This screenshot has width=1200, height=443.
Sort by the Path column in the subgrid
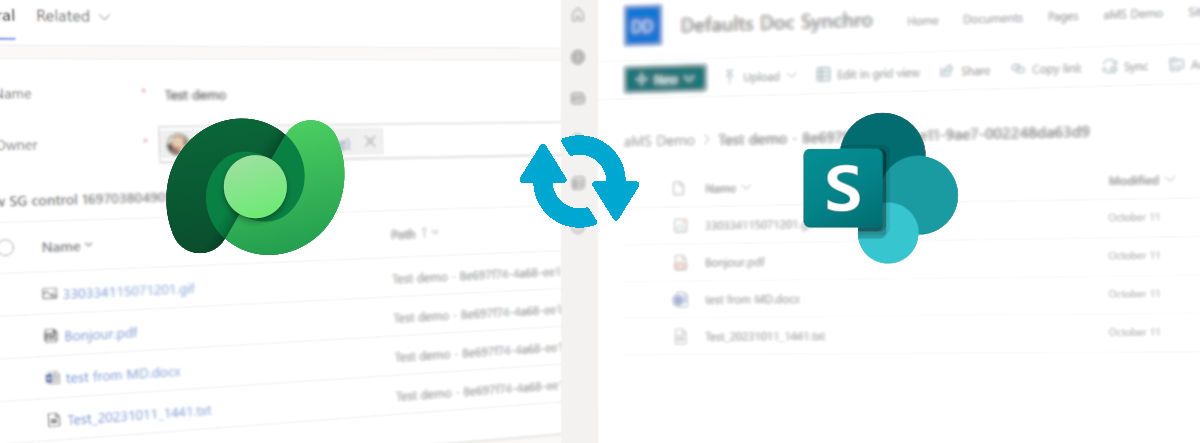coord(415,234)
